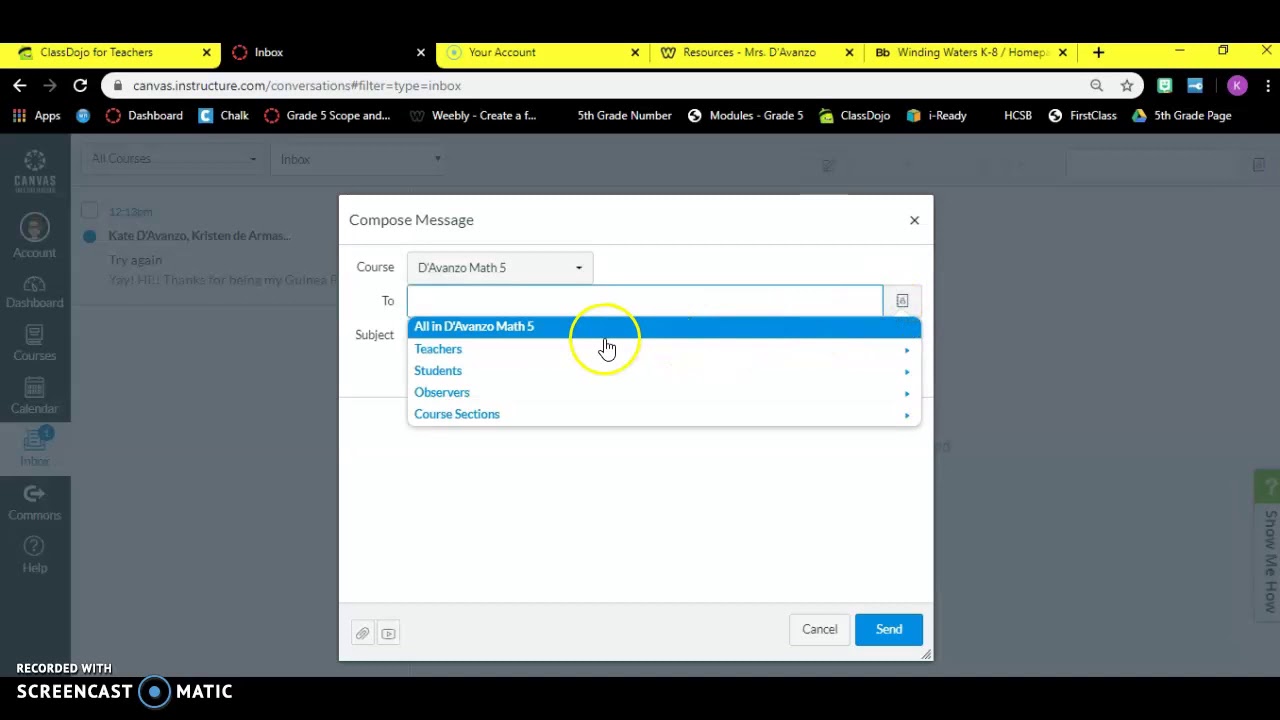Open the All Courses filter dropdown
This screenshot has height=720, width=1280.
point(173,159)
